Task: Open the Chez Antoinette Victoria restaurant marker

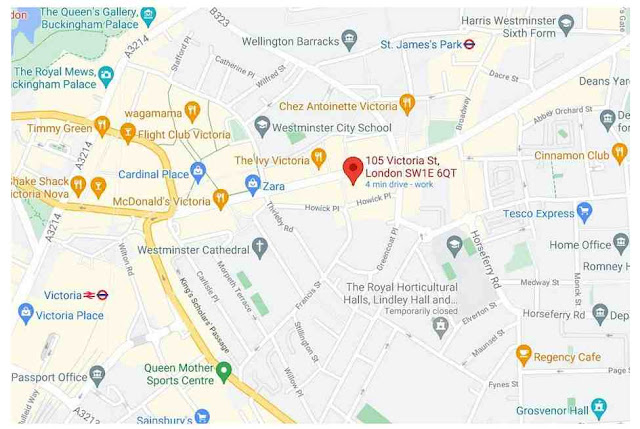Action: [407, 104]
